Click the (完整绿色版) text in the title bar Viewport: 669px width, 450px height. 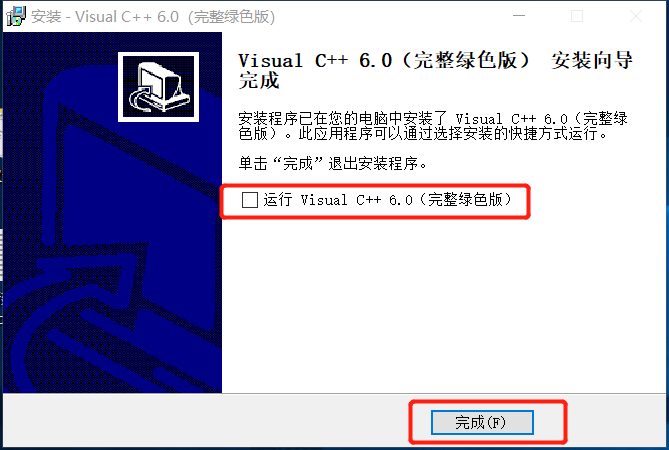pyautogui.click(x=232, y=17)
